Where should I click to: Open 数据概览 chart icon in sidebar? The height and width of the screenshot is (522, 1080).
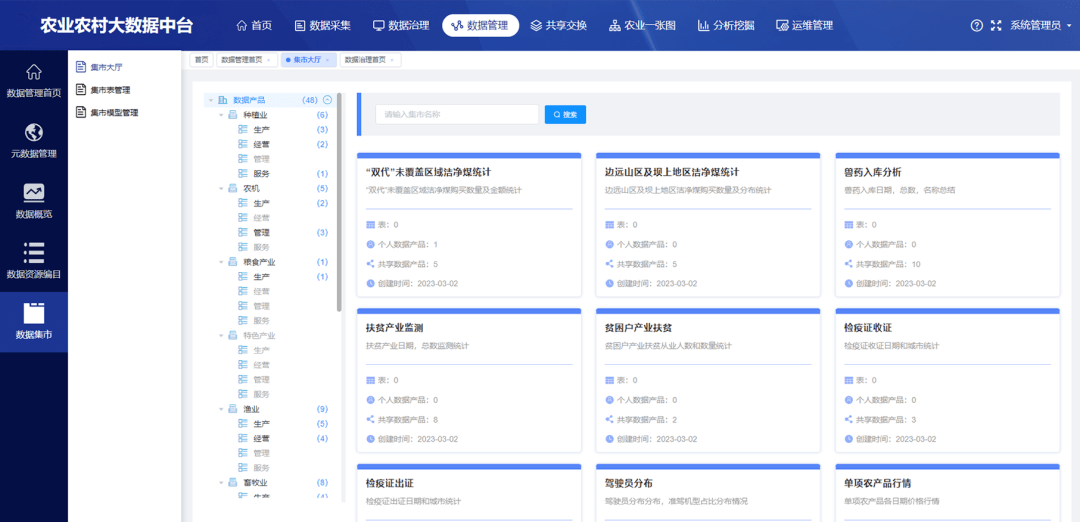click(34, 193)
